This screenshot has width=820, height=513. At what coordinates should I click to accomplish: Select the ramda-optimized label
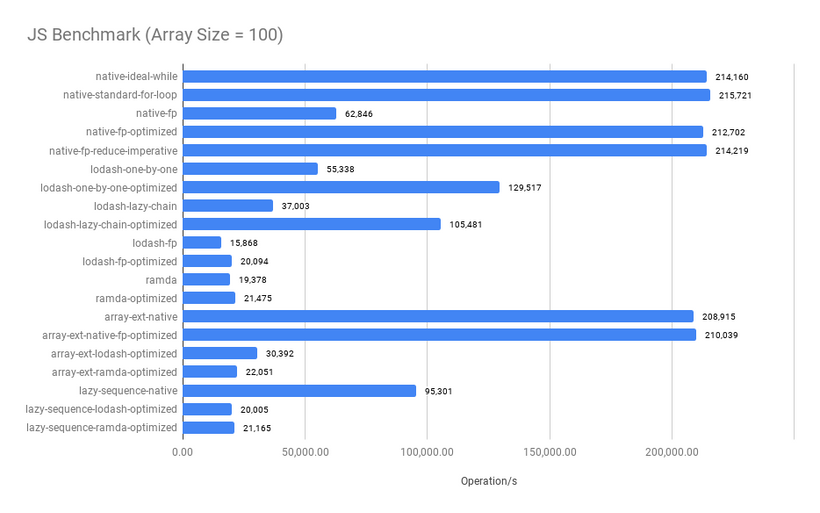(x=136, y=298)
